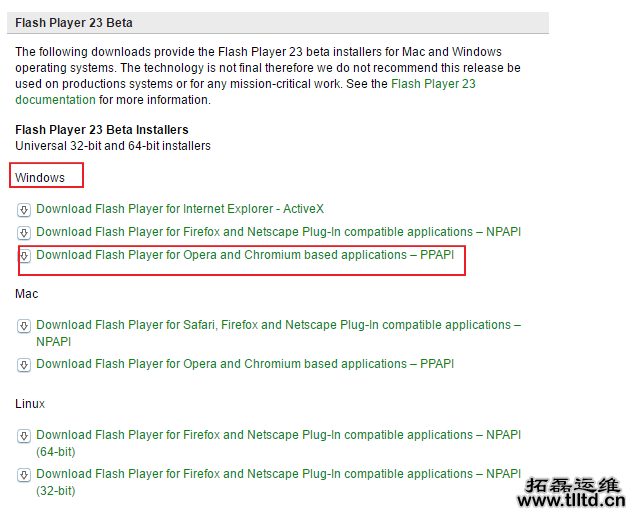Open Windows Firefox and Netscape NPAPI download link

278,232
